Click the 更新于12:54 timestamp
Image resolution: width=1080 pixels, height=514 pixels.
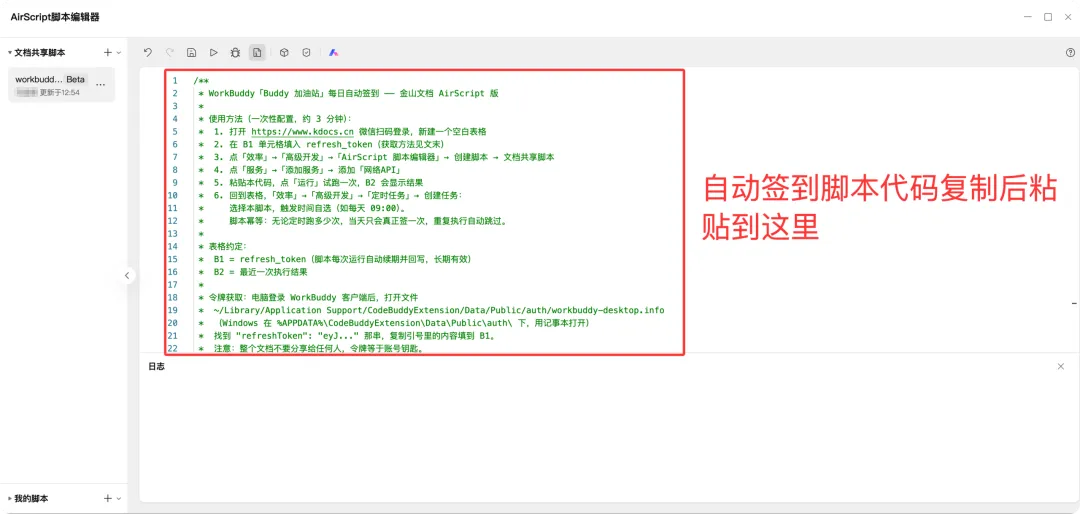tap(59, 92)
